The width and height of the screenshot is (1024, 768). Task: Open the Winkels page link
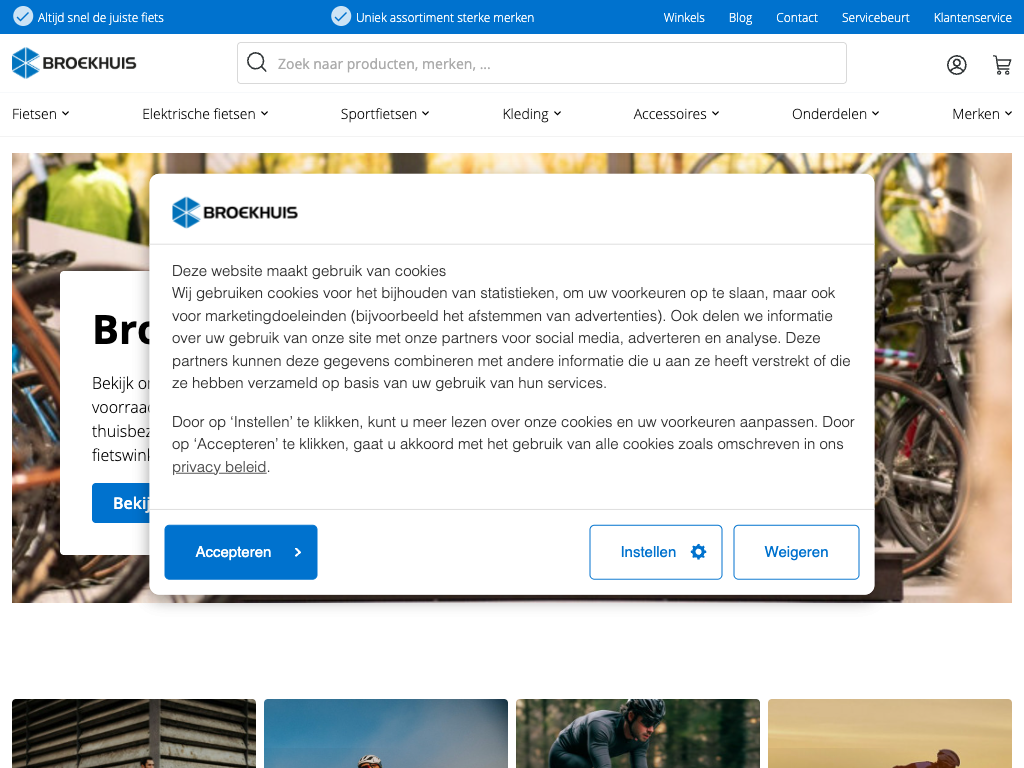684,18
